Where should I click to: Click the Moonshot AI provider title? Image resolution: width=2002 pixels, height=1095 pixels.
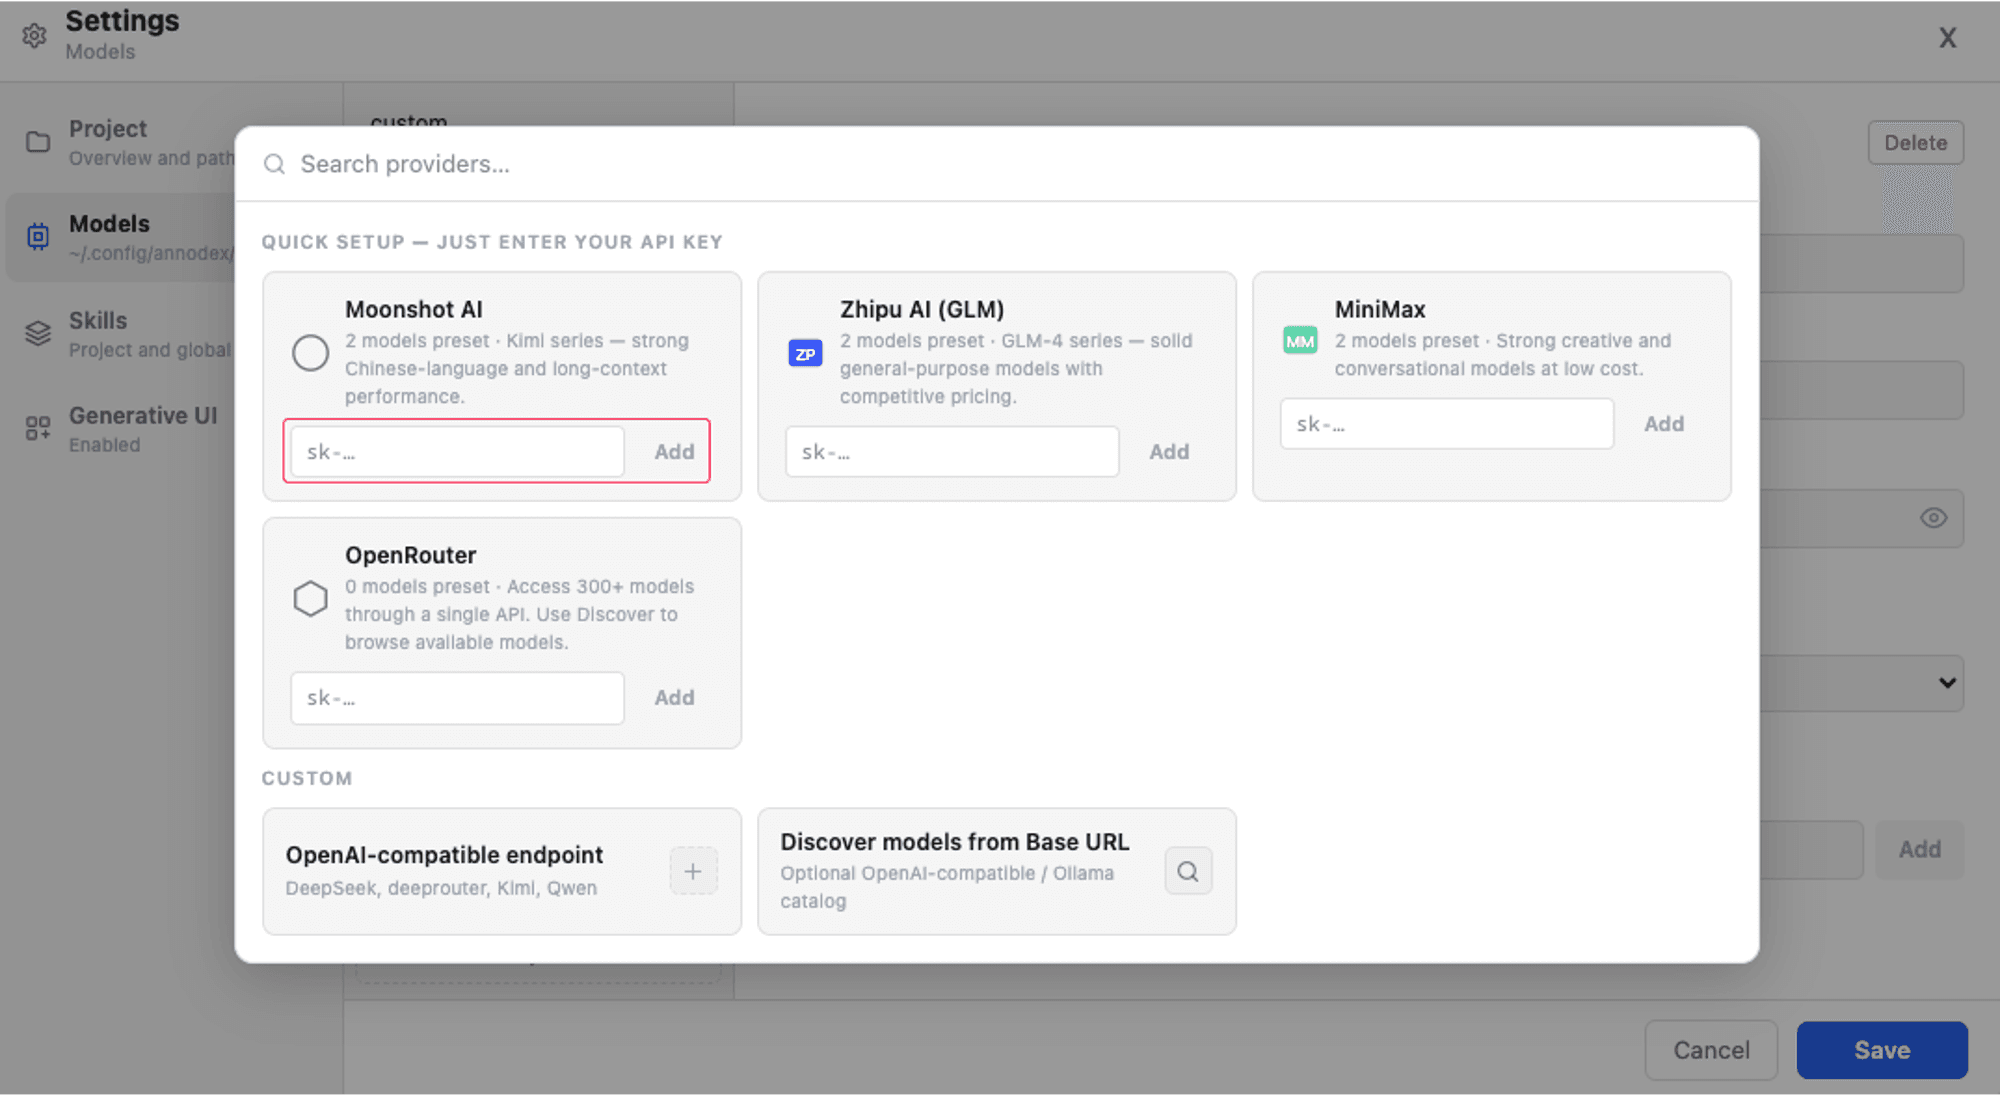414,310
